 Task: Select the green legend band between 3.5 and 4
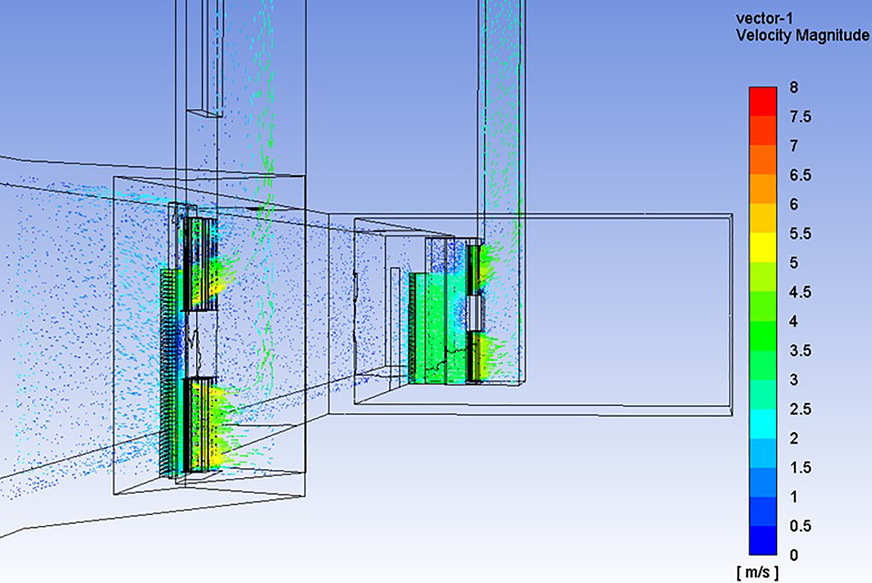(763, 336)
